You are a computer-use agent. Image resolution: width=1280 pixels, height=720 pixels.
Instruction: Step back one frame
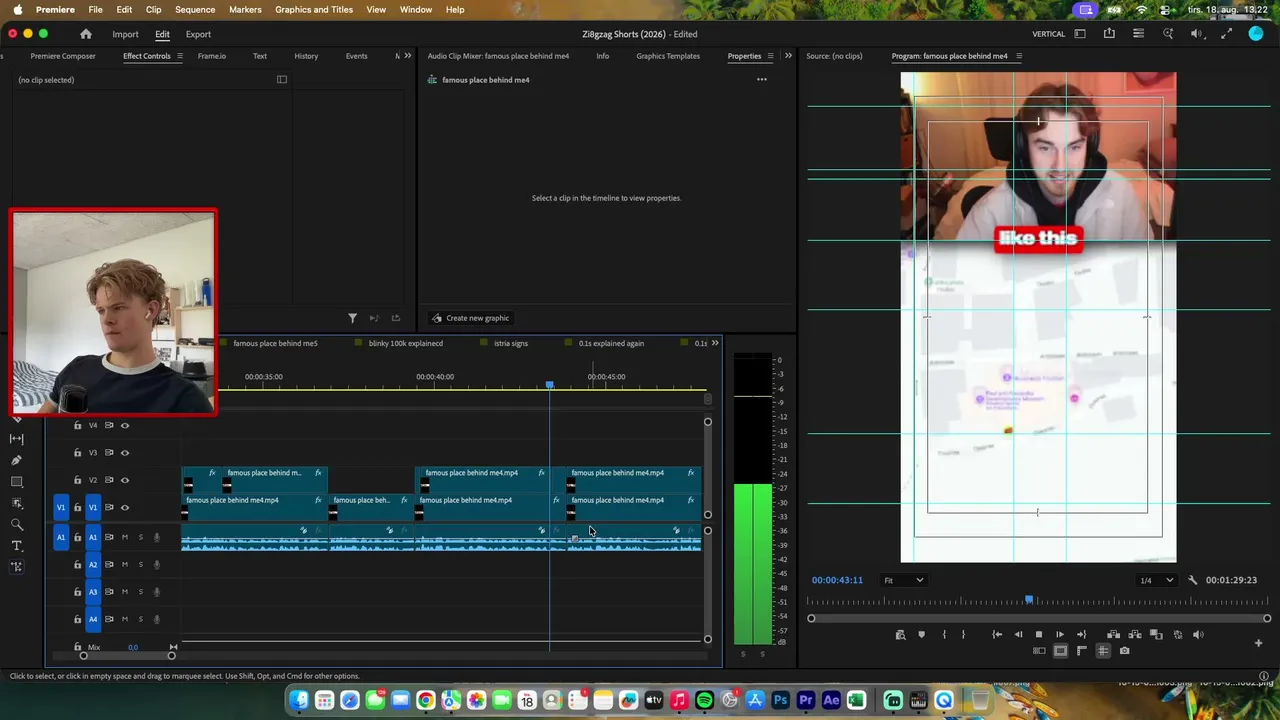point(1018,634)
